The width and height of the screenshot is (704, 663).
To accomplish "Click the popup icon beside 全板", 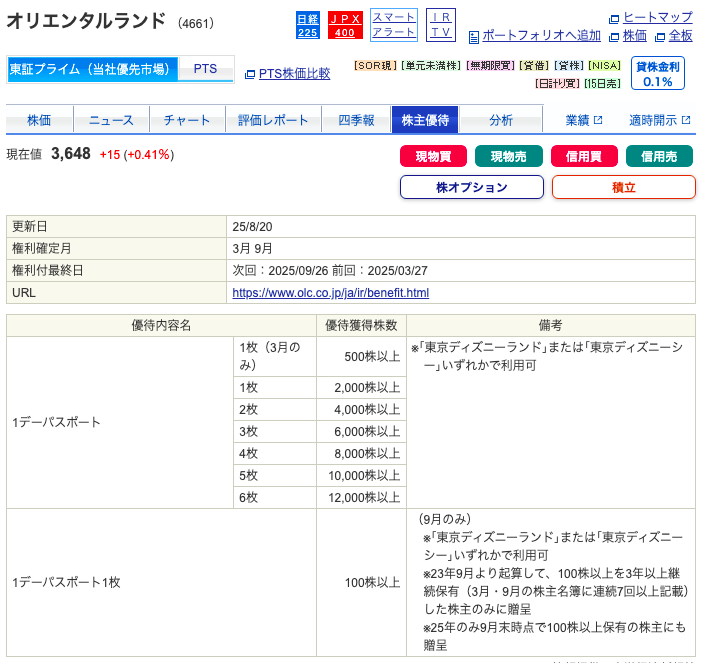I will coord(660,37).
